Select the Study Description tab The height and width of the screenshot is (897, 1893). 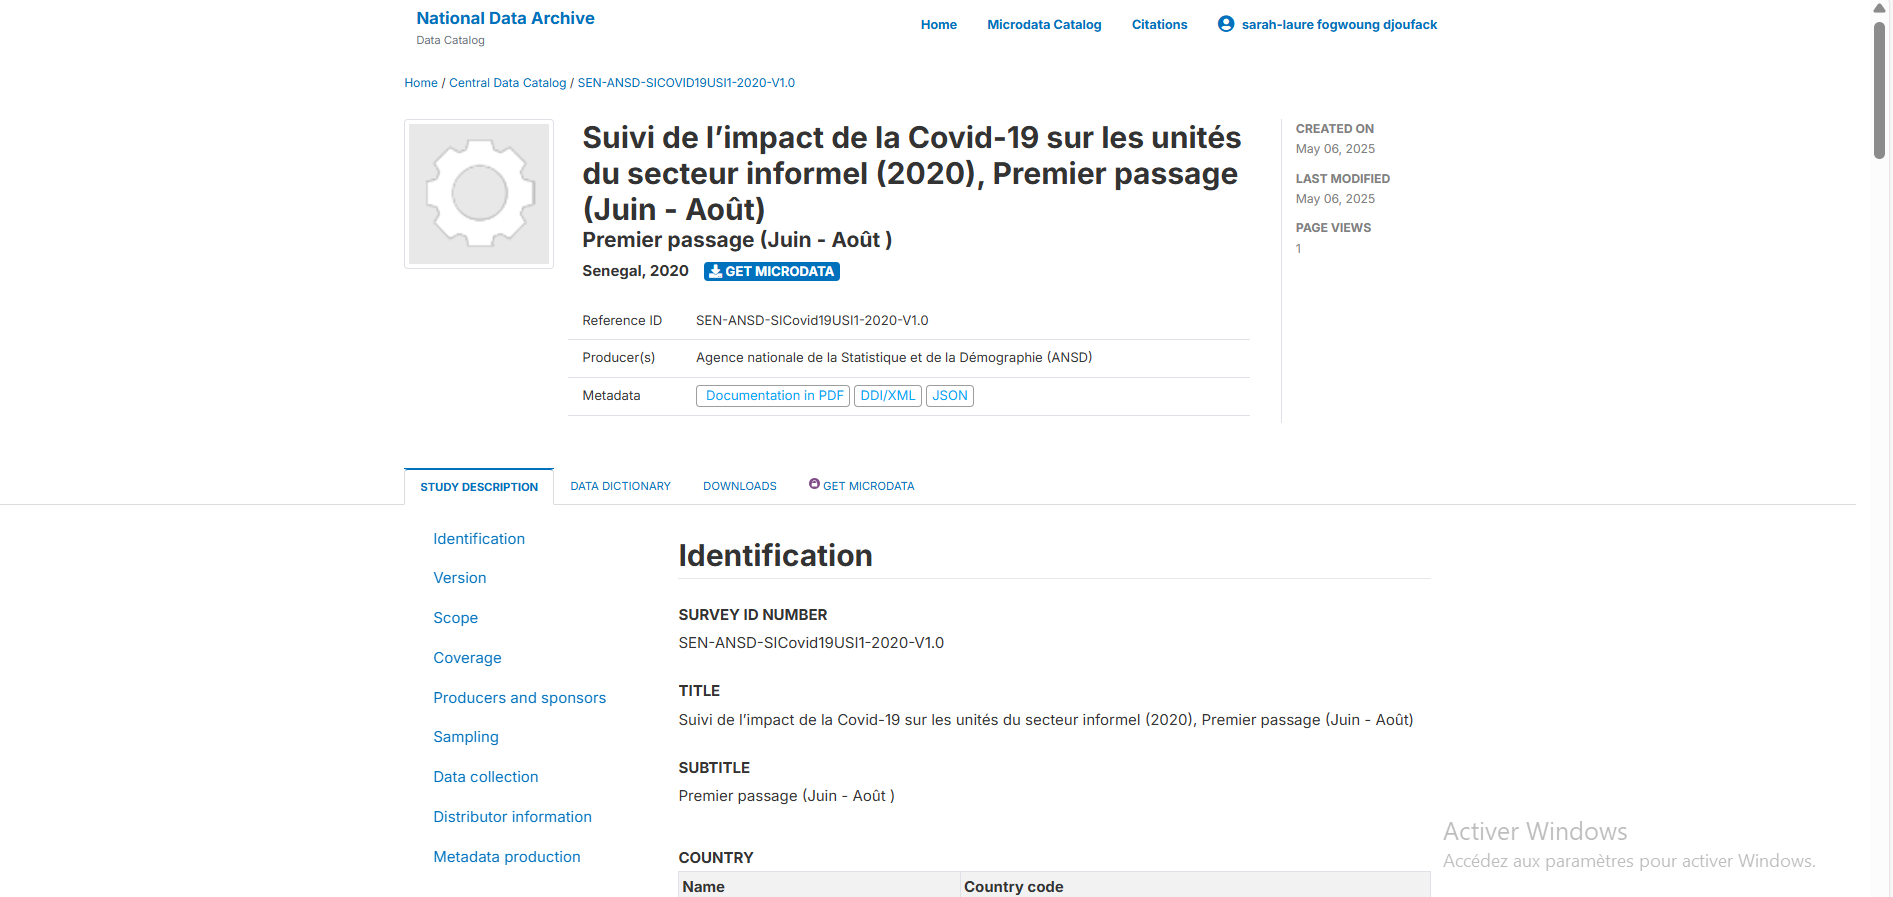[479, 487]
